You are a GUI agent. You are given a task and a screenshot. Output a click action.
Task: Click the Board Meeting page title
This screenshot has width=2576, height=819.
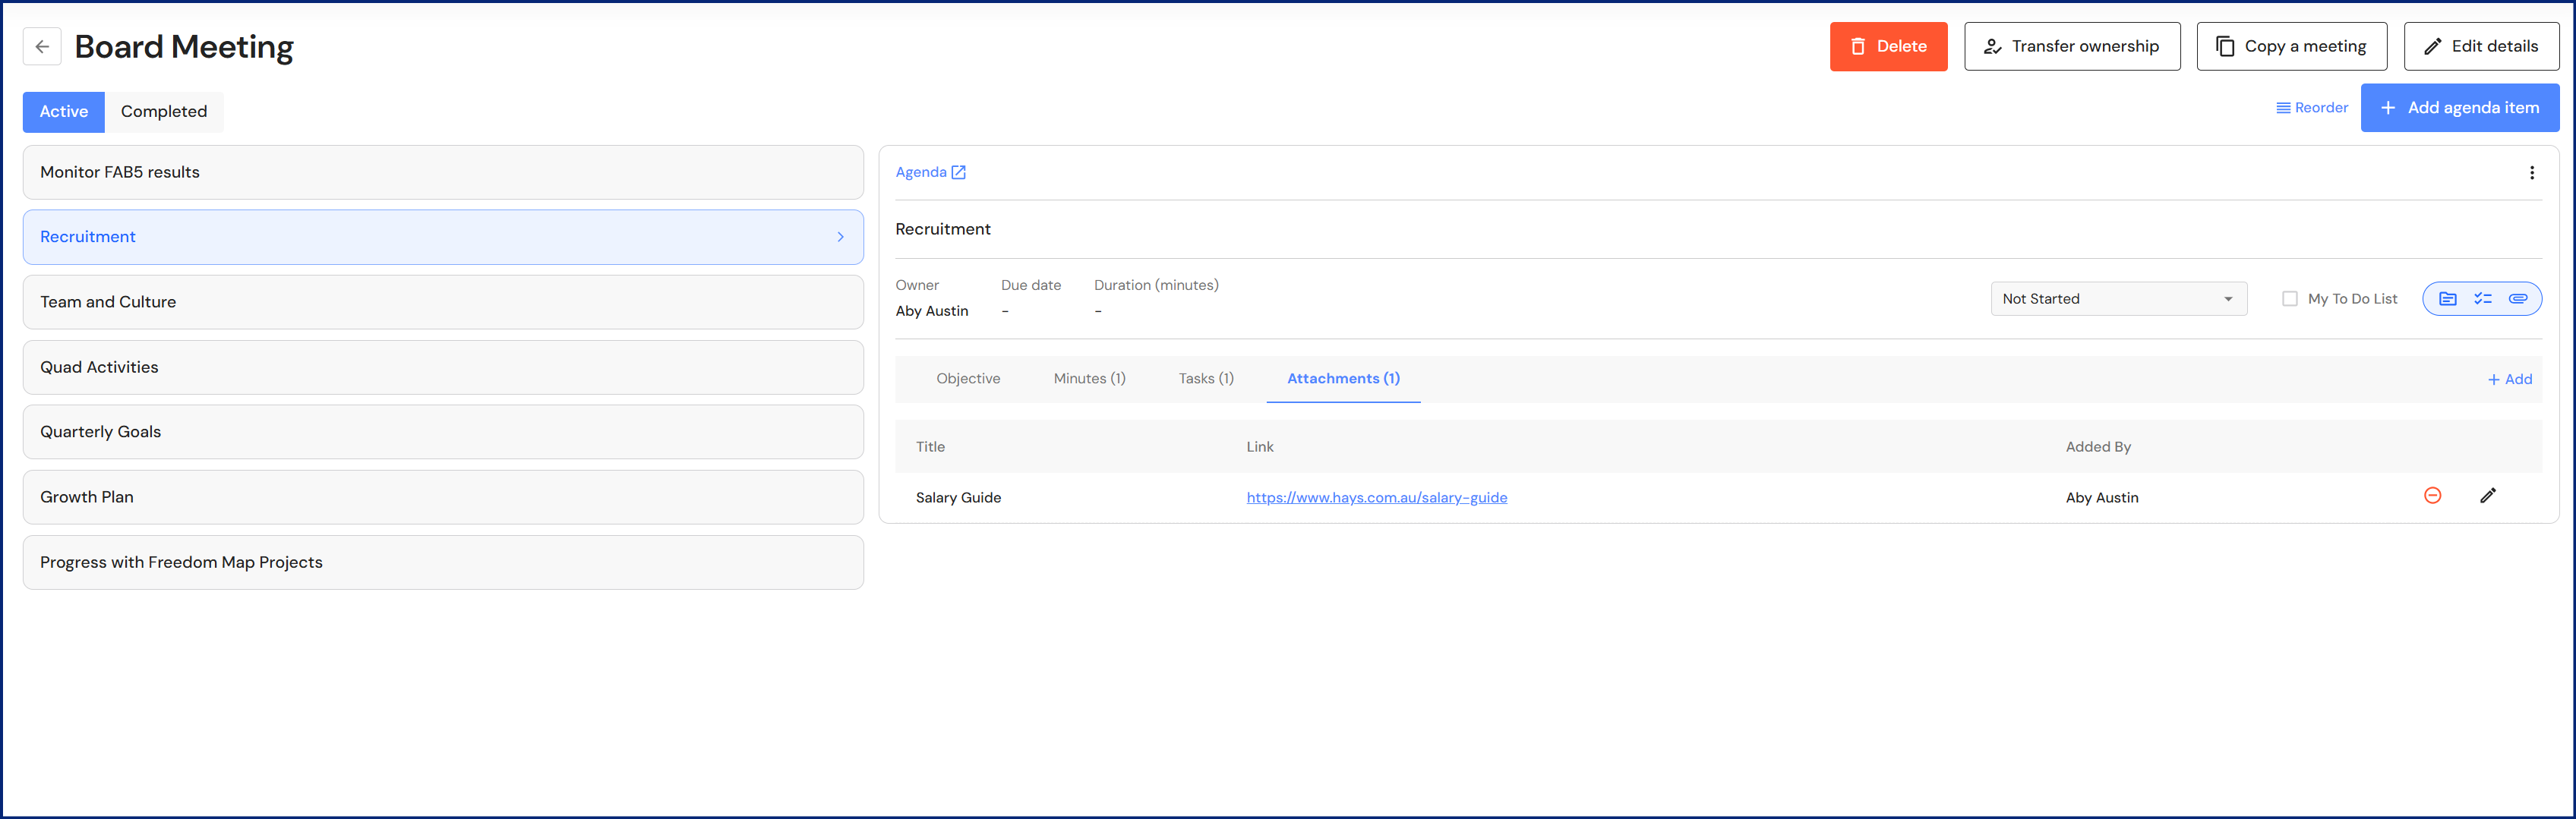click(x=184, y=47)
